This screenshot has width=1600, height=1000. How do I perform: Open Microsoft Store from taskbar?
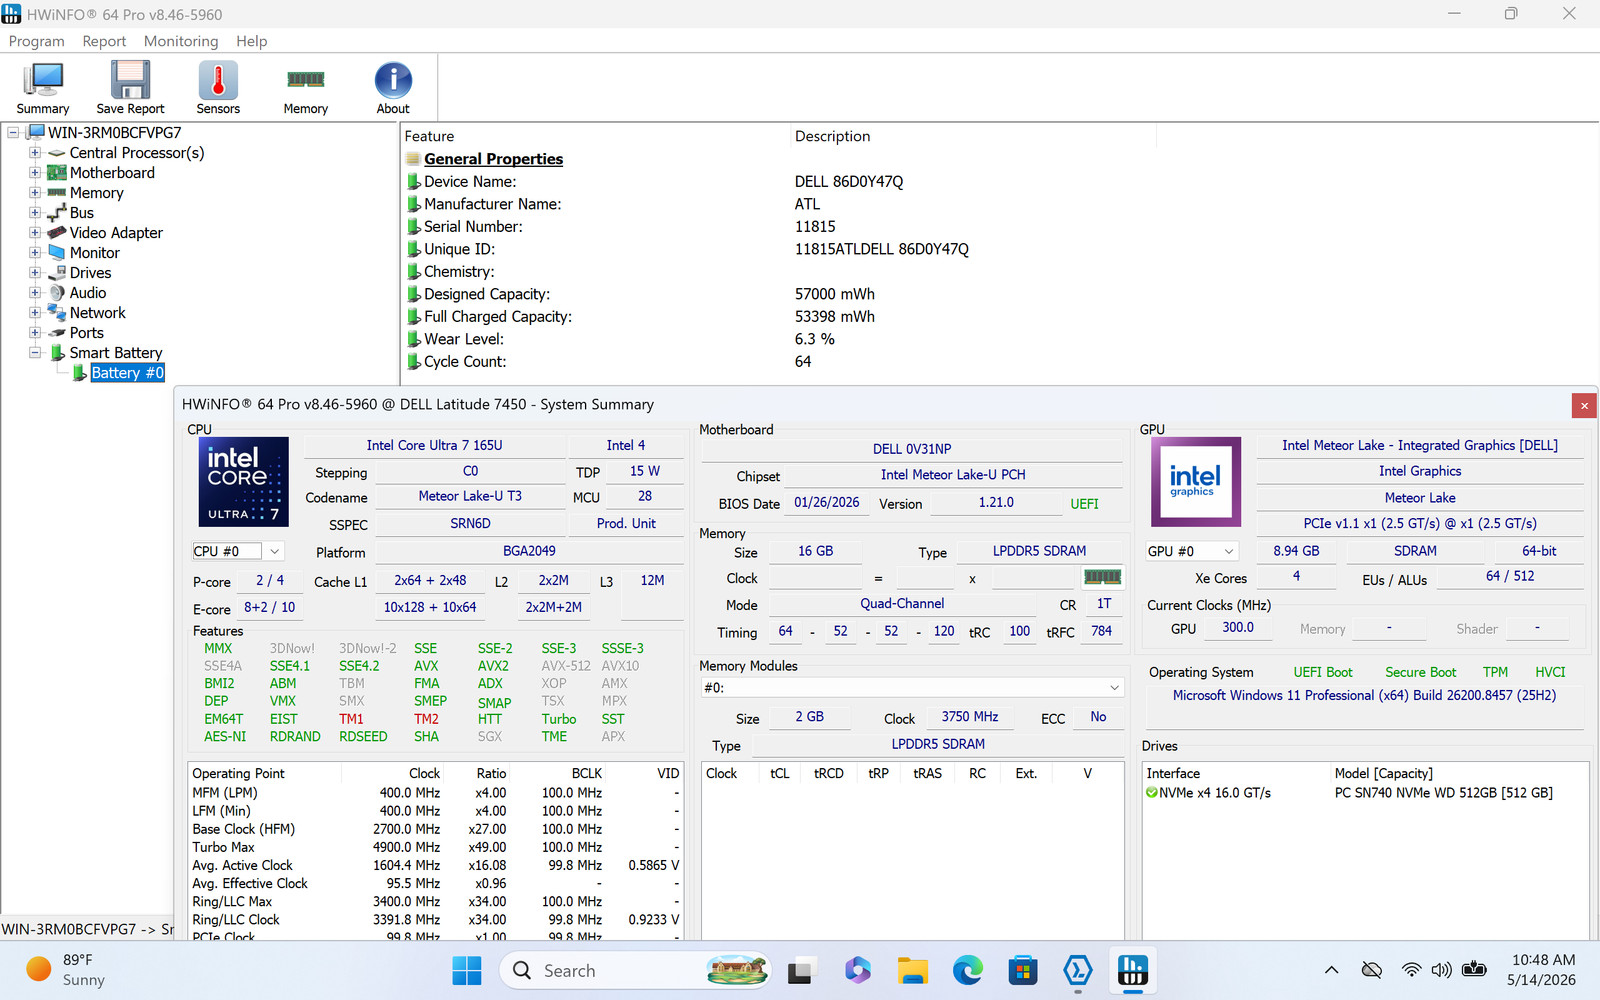point(1022,970)
